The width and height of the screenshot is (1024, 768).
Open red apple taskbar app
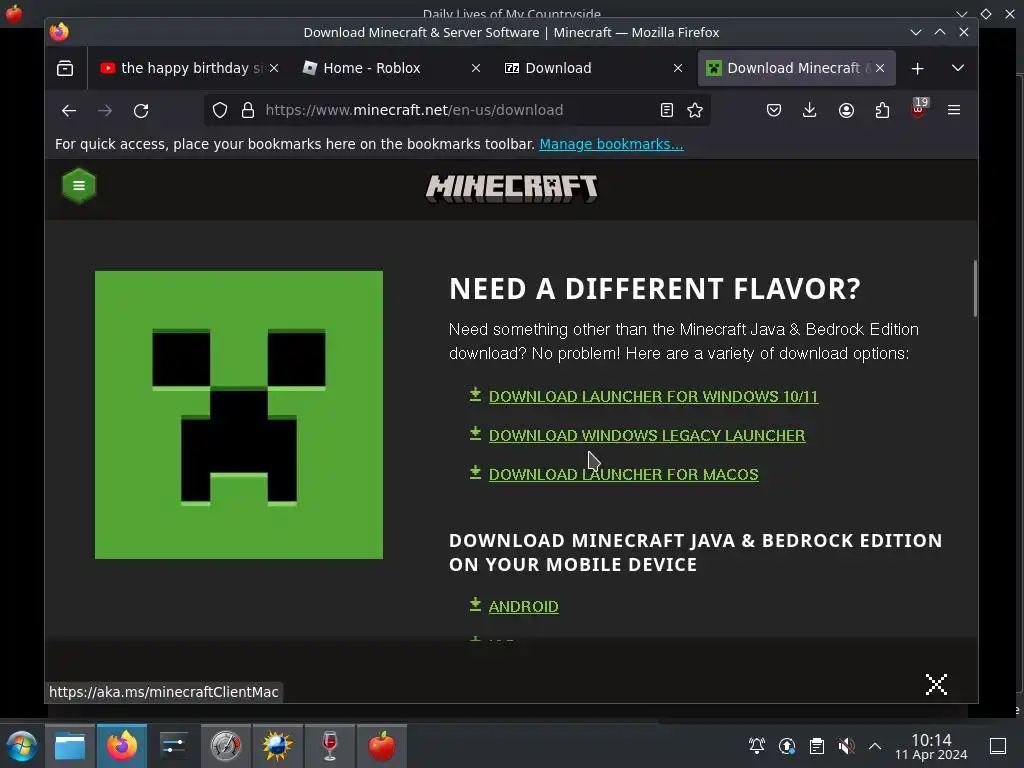click(381, 746)
